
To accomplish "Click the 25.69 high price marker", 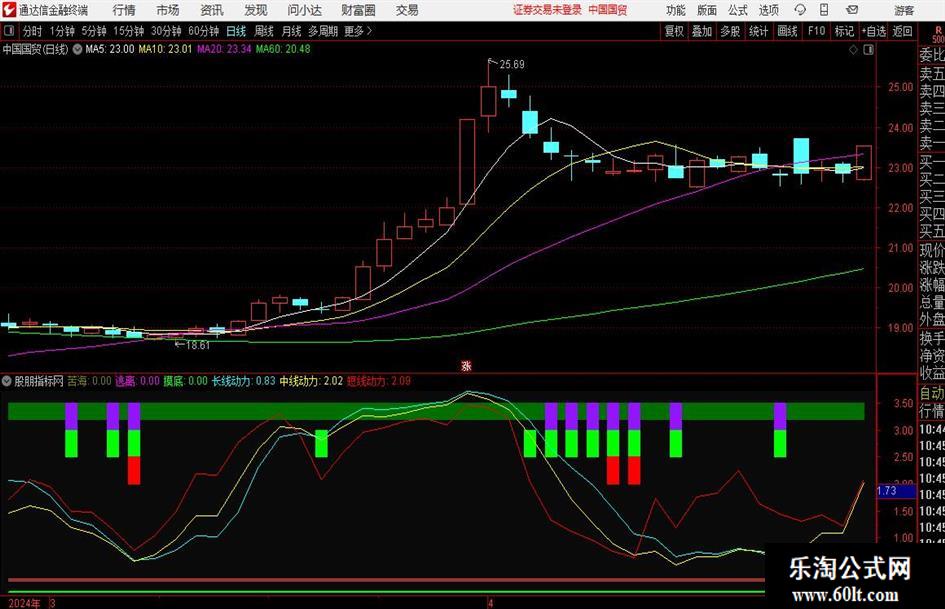I will 512,65.
